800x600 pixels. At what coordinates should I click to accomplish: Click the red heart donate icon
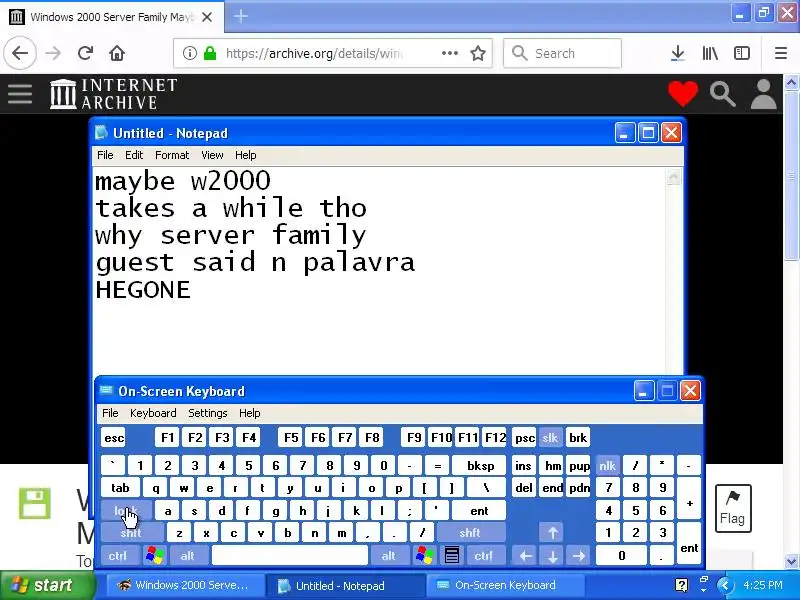pos(683,94)
